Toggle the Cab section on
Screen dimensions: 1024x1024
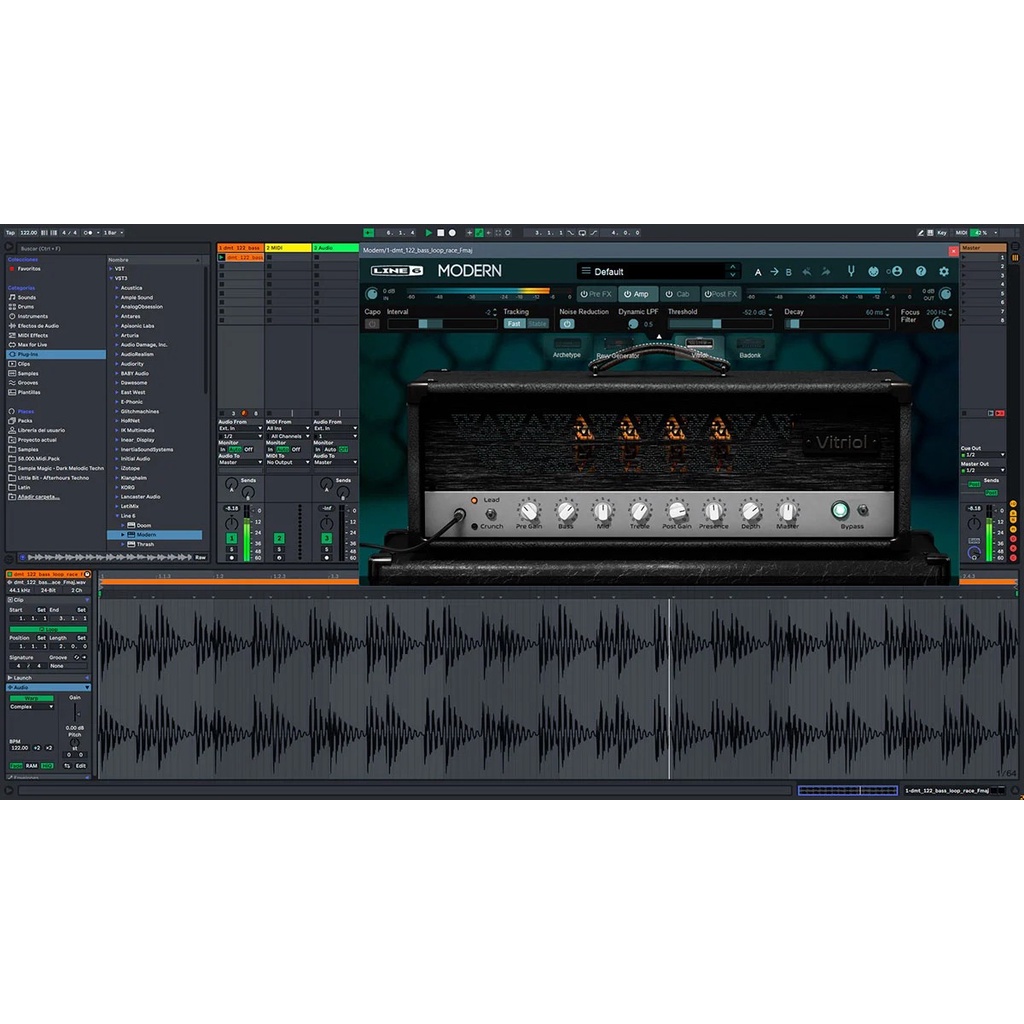coord(679,294)
